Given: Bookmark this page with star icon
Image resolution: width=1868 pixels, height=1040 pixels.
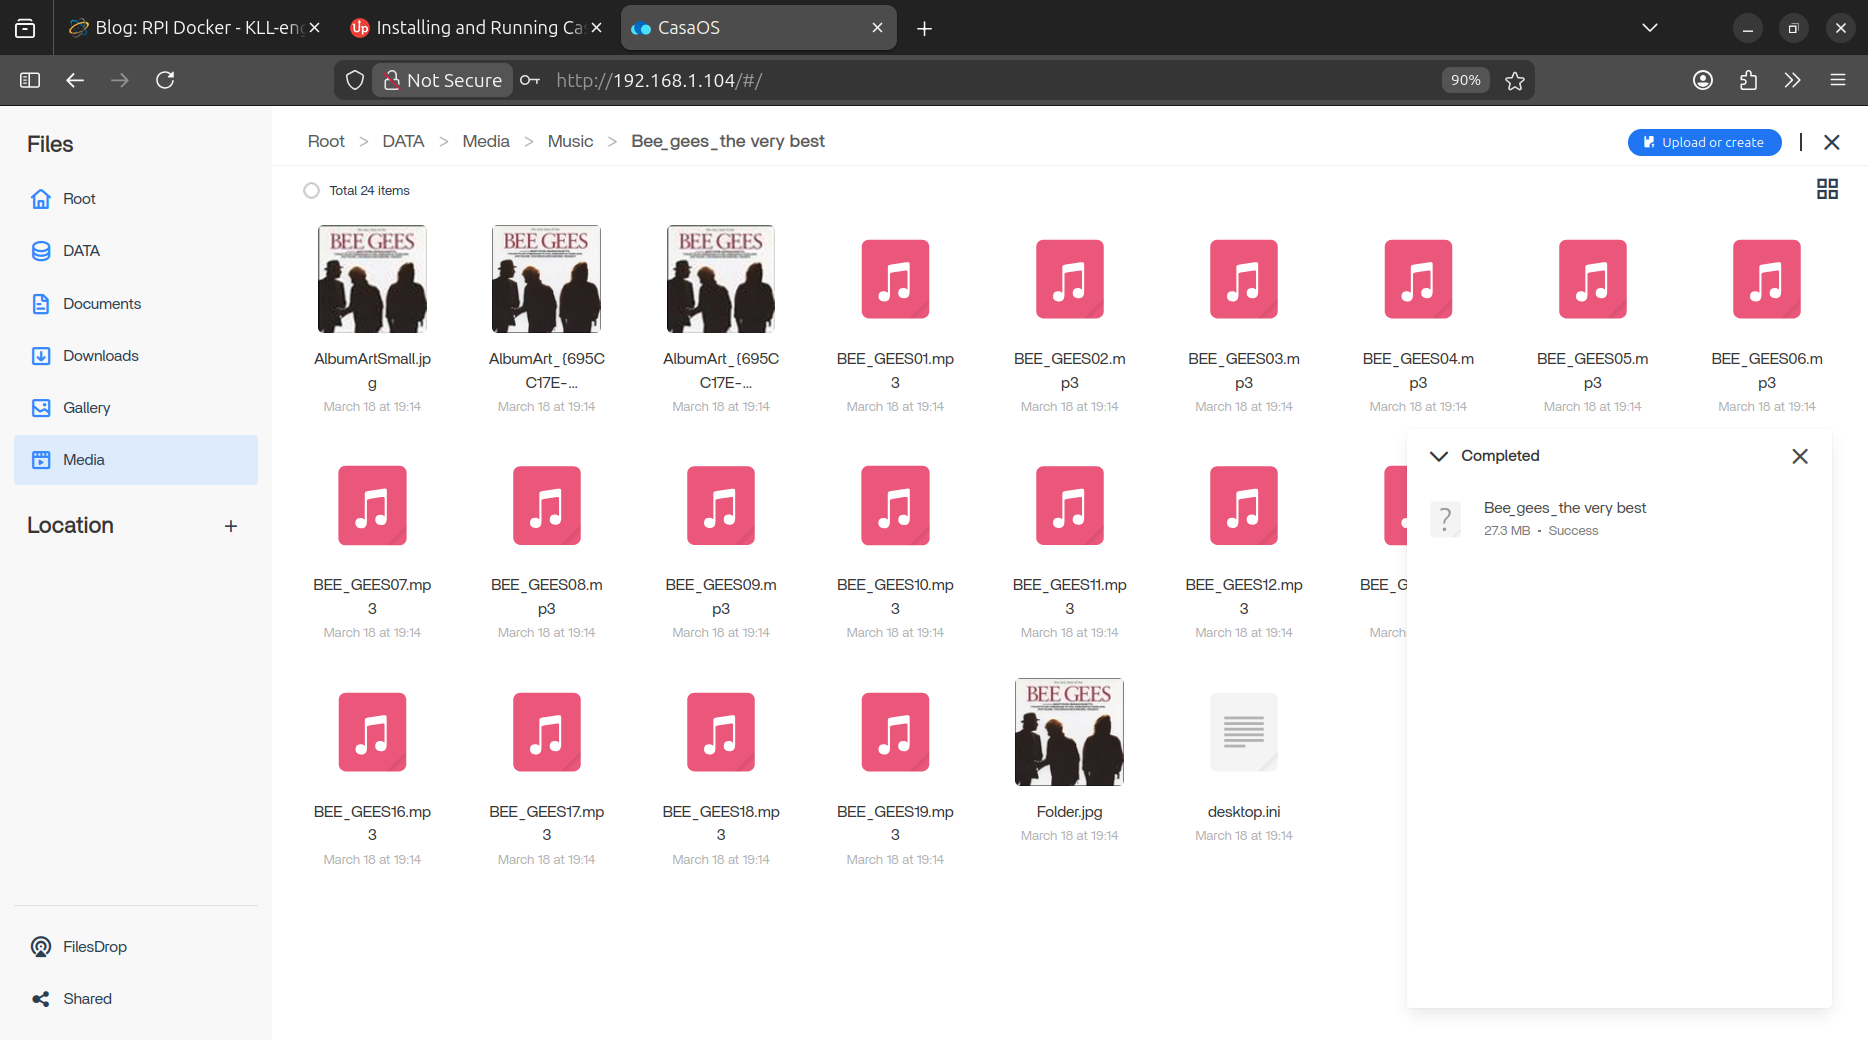Looking at the screenshot, I should click(1515, 80).
